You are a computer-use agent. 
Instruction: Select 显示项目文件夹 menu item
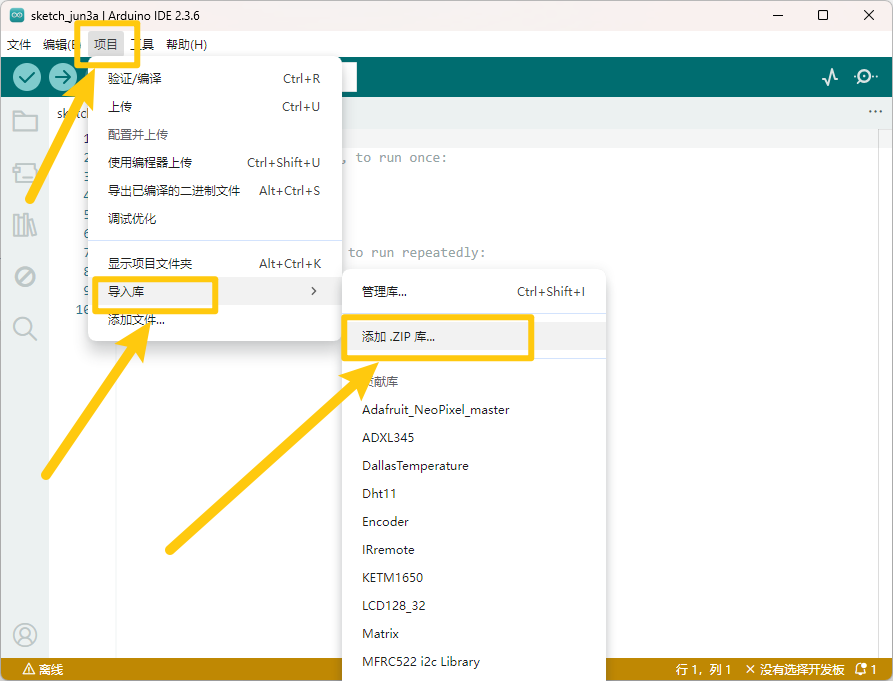point(215,264)
